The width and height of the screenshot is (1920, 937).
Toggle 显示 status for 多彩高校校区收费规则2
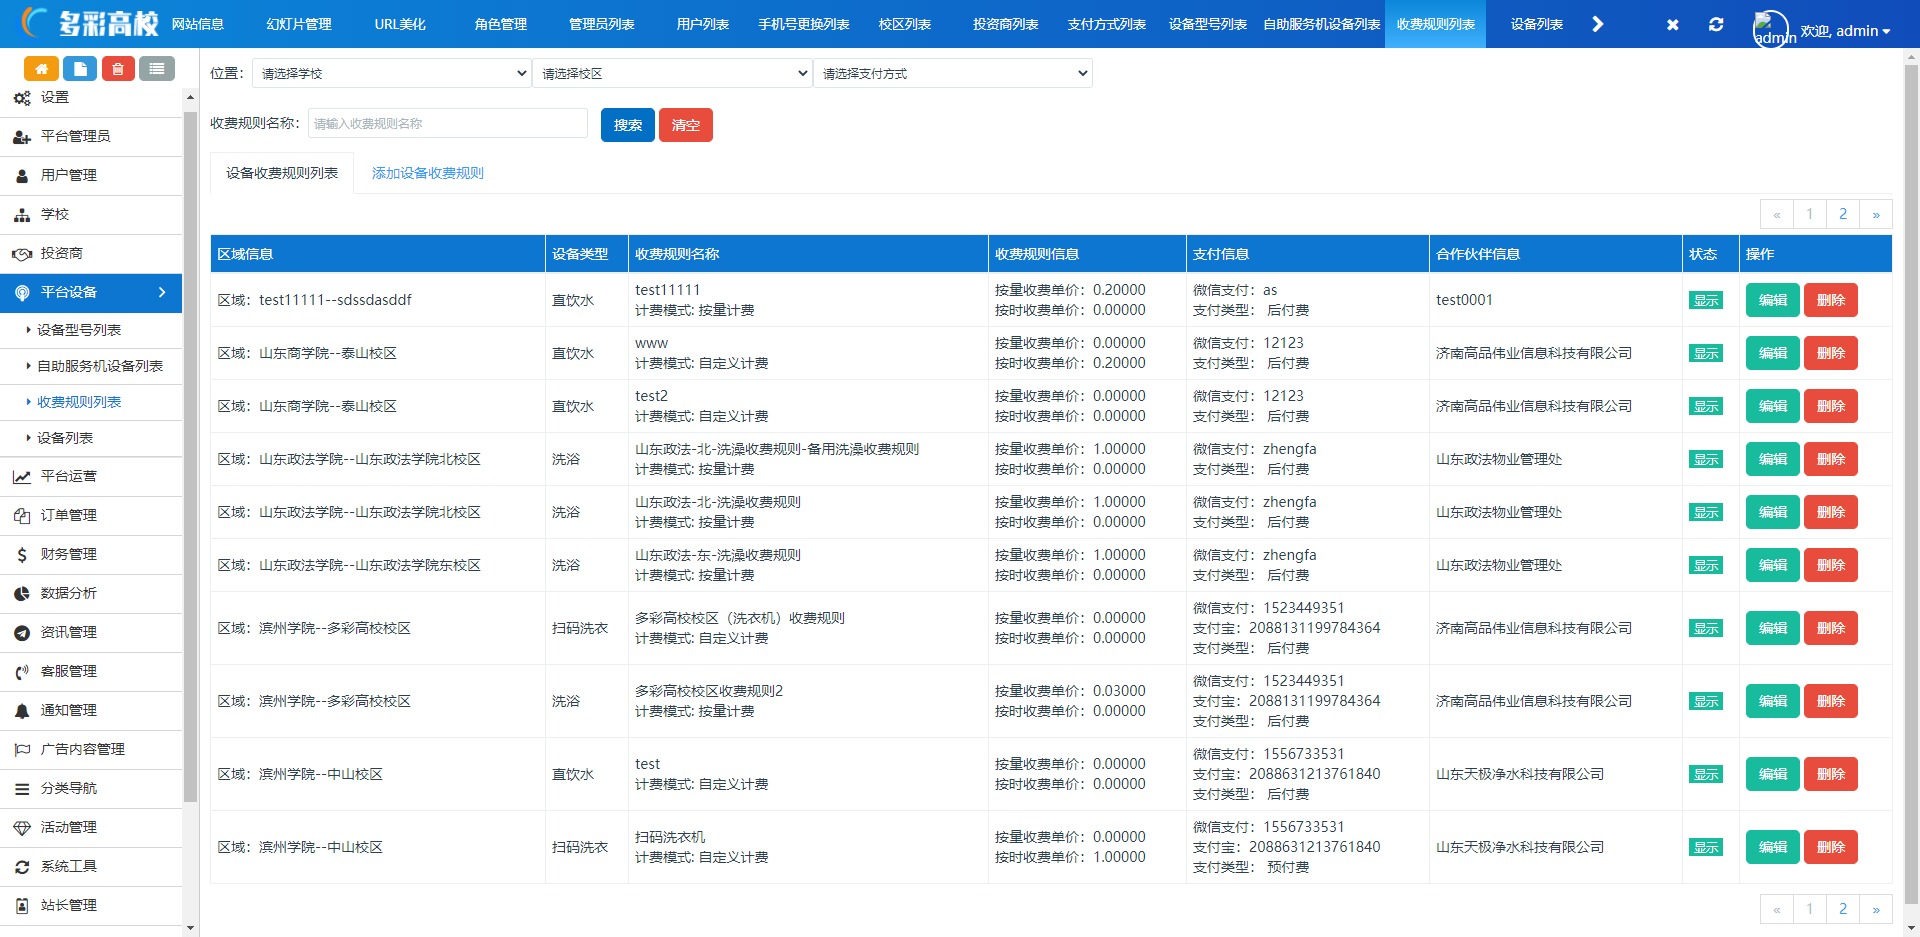pyautogui.click(x=1706, y=701)
